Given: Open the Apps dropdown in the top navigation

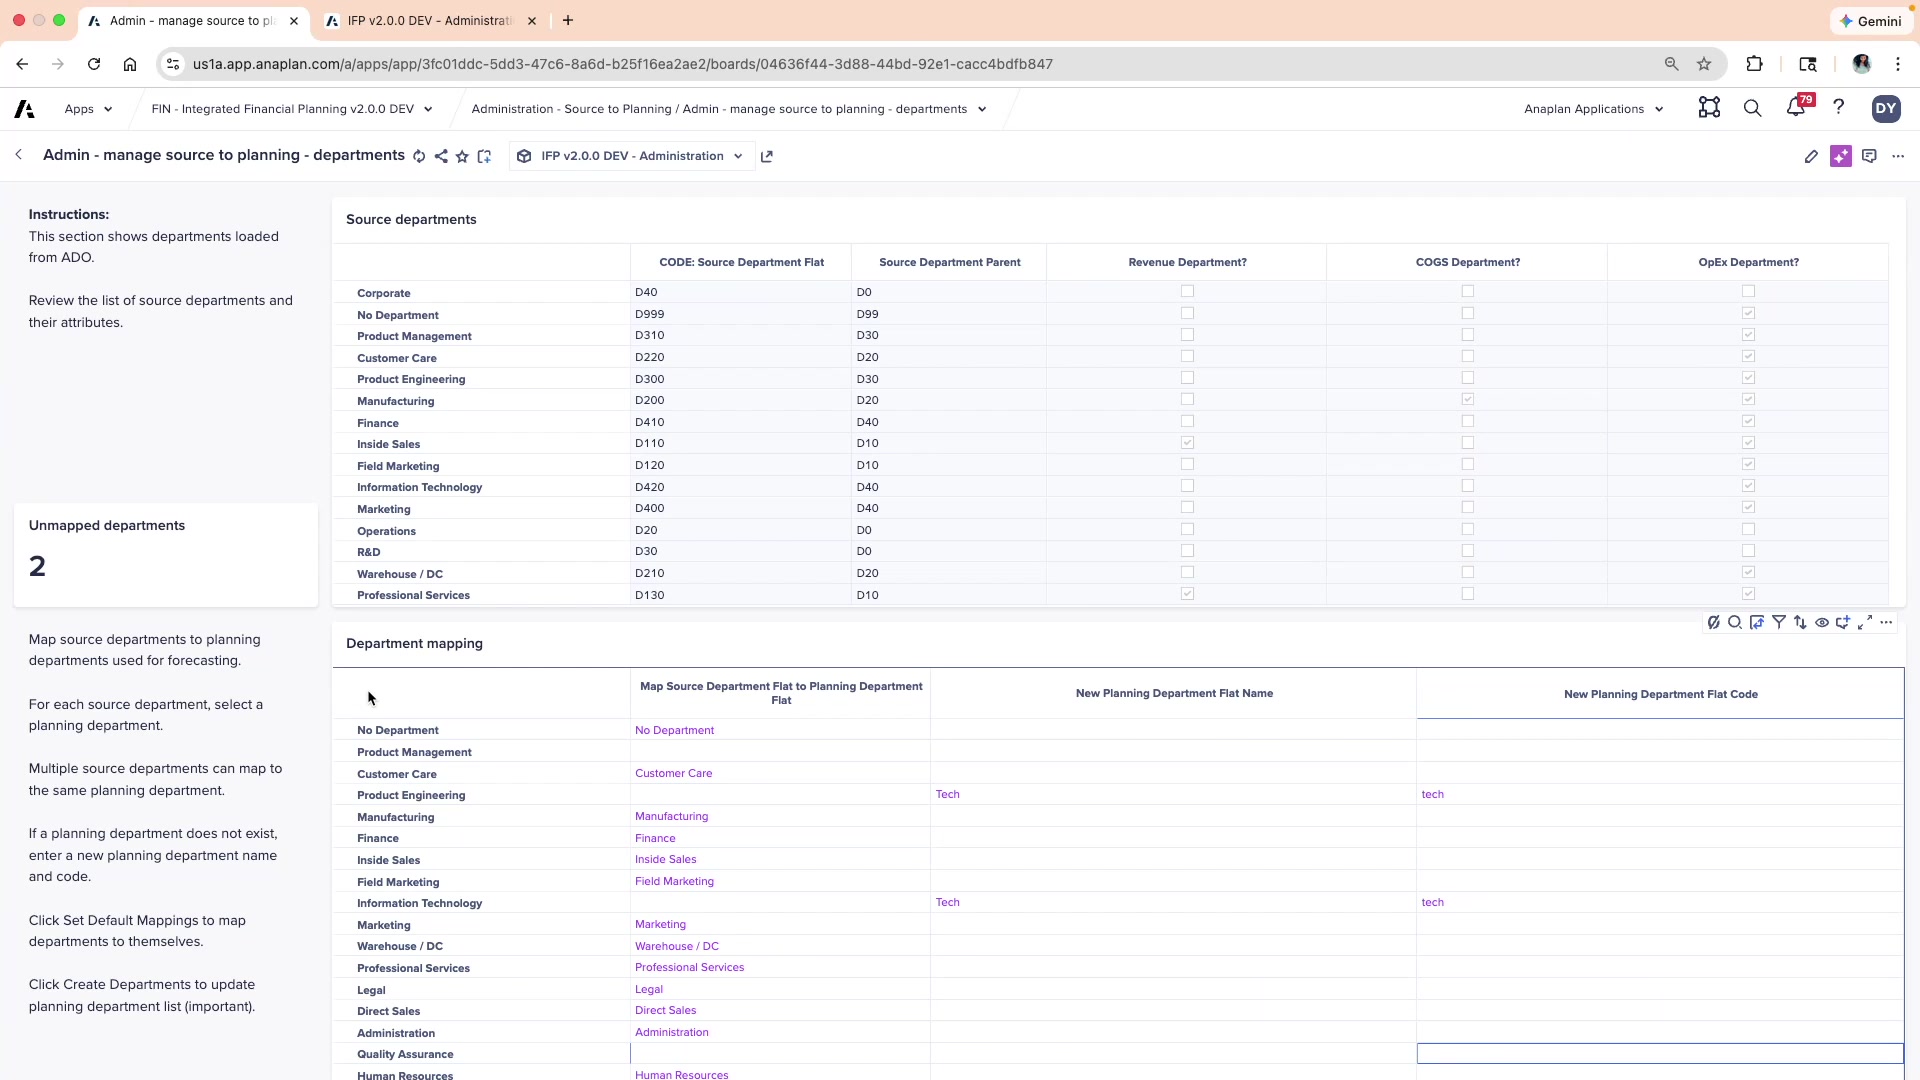Looking at the screenshot, I should (88, 109).
